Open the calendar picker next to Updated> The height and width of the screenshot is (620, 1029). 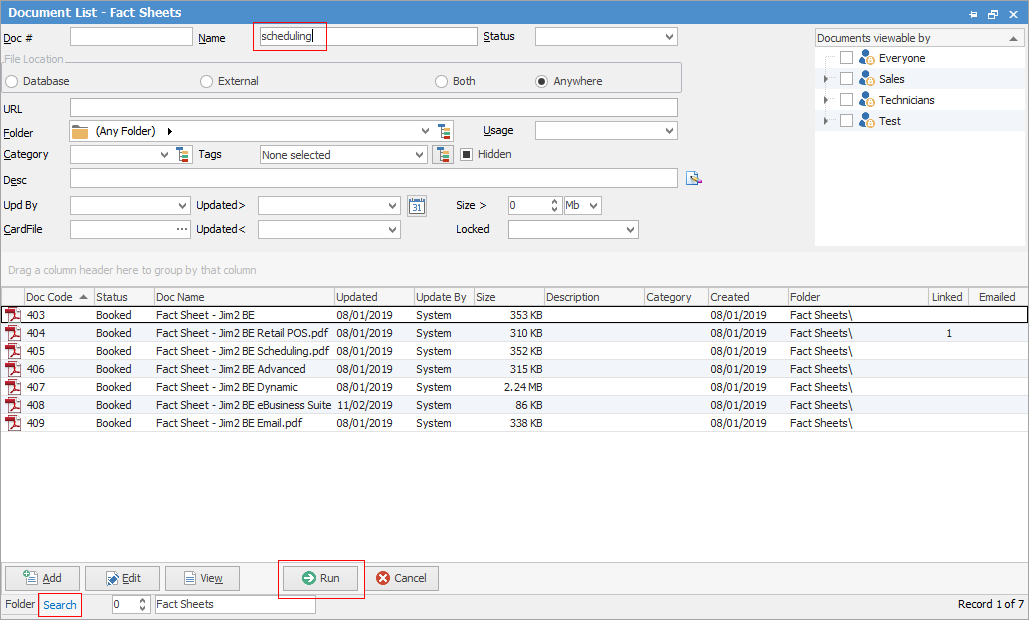click(415, 205)
